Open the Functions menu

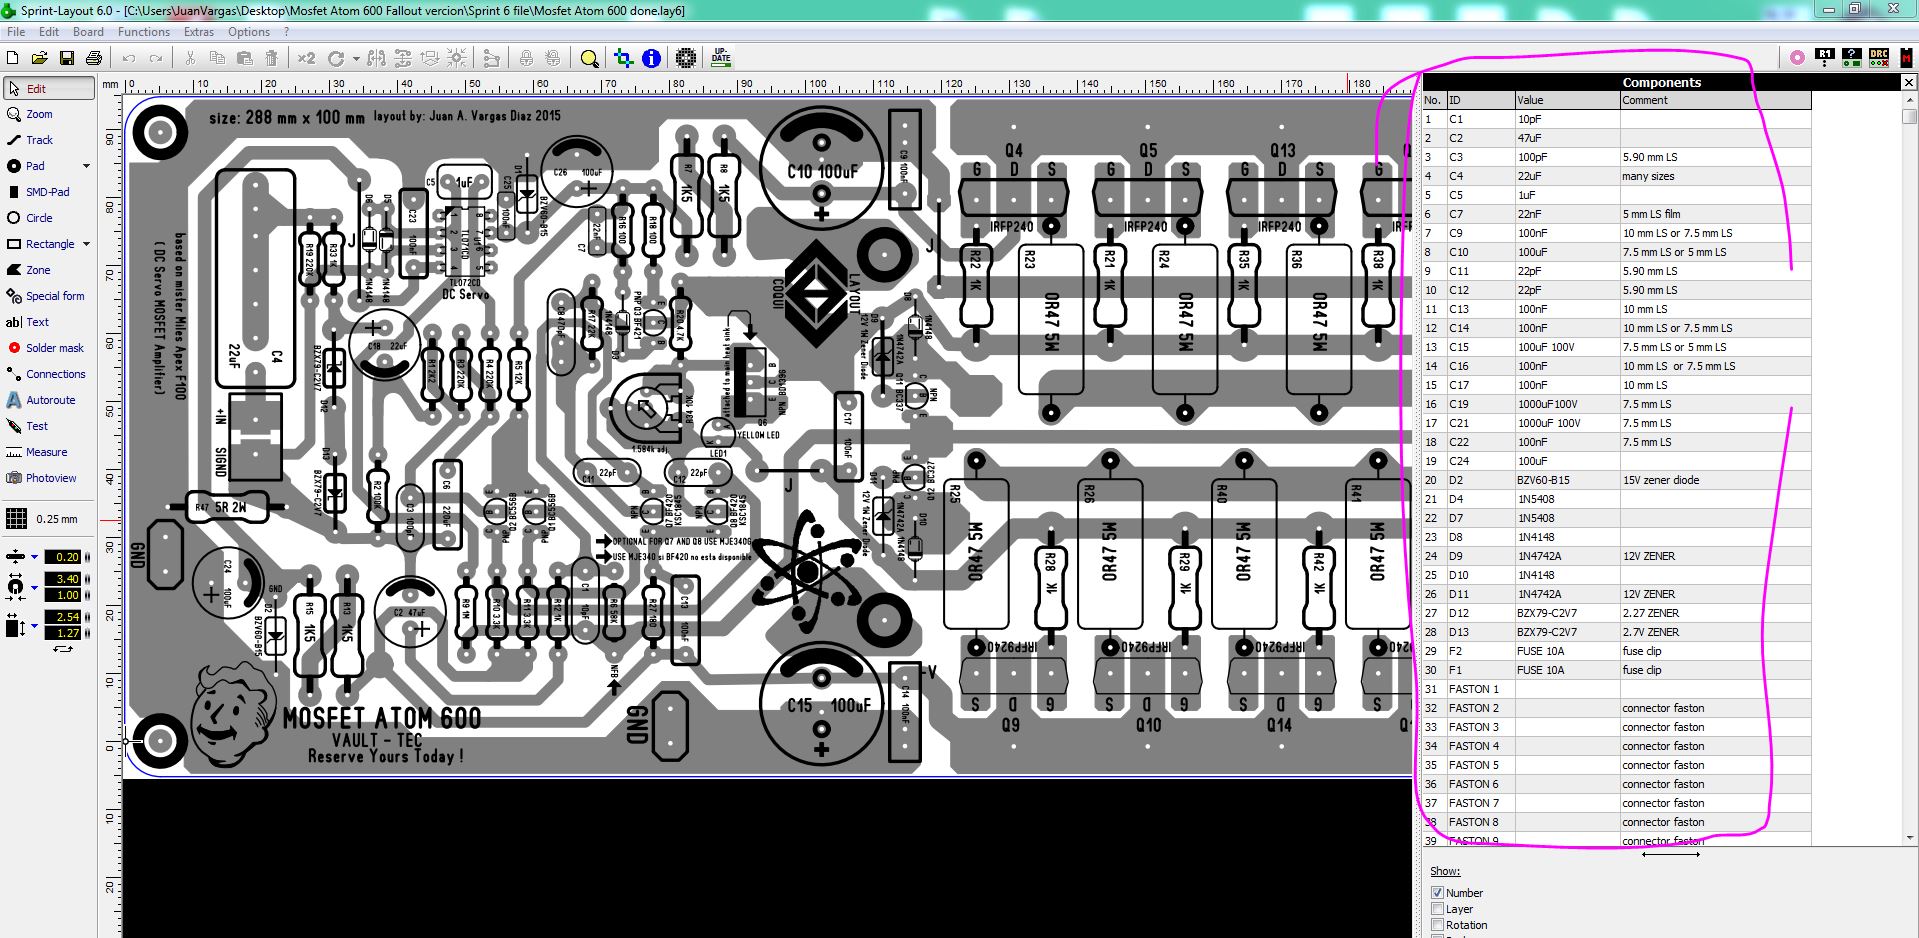click(x=144, y=32)
